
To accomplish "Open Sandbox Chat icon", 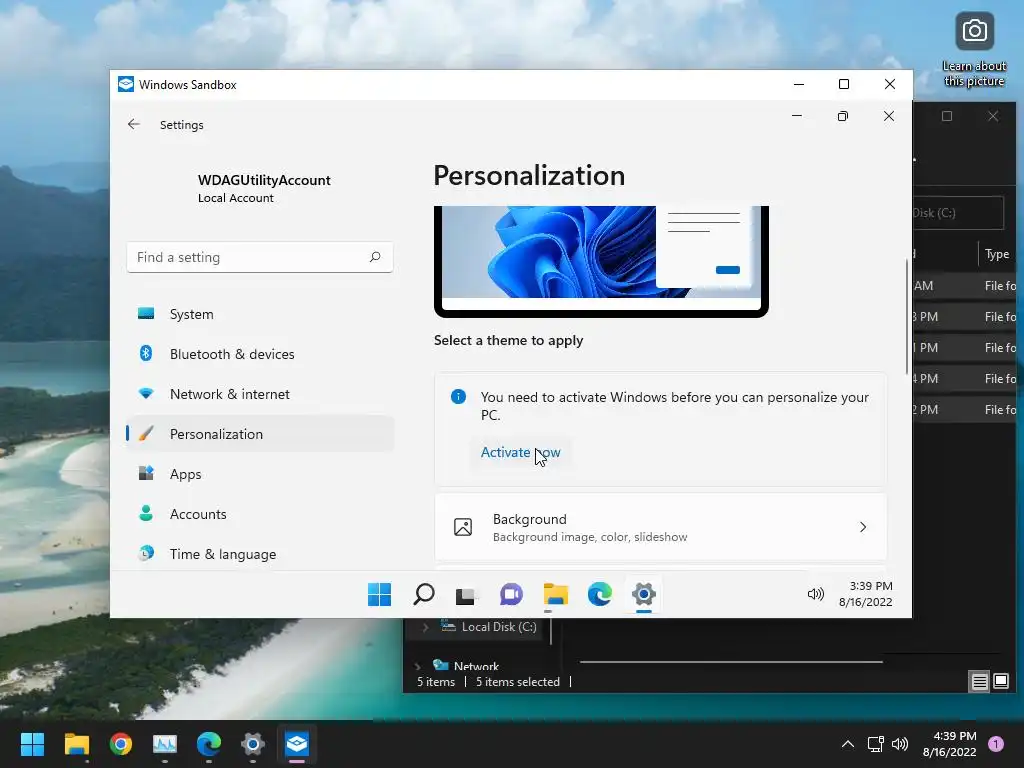I will pyautogui.click(x=511, y=594).
